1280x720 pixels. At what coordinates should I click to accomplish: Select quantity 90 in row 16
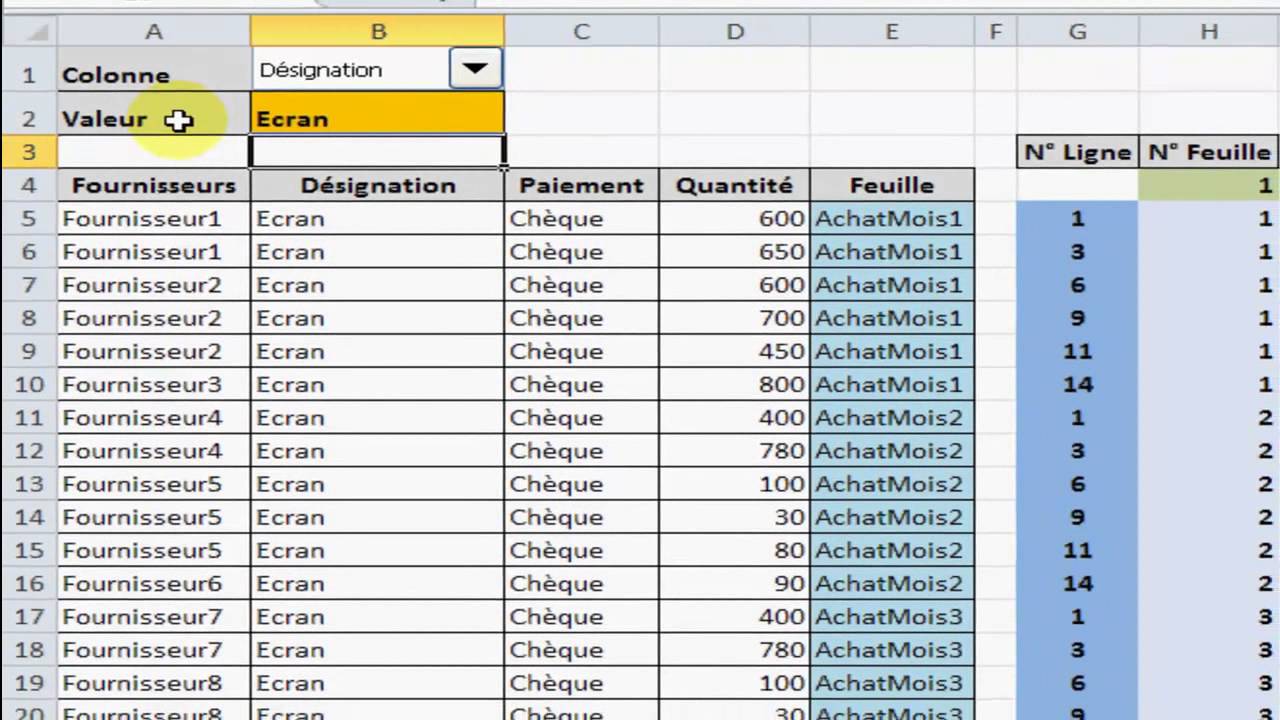coord(735,583)
